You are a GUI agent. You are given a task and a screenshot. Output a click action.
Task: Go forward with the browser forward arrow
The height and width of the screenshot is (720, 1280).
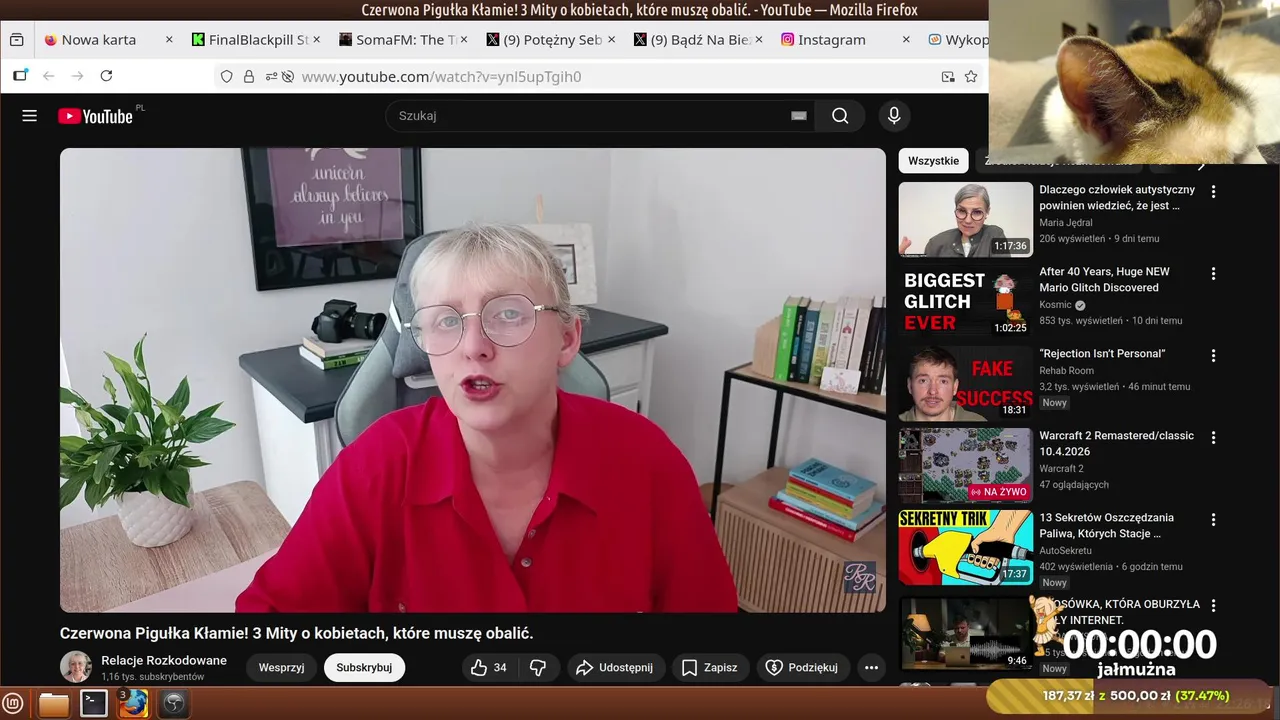point(77,76)
